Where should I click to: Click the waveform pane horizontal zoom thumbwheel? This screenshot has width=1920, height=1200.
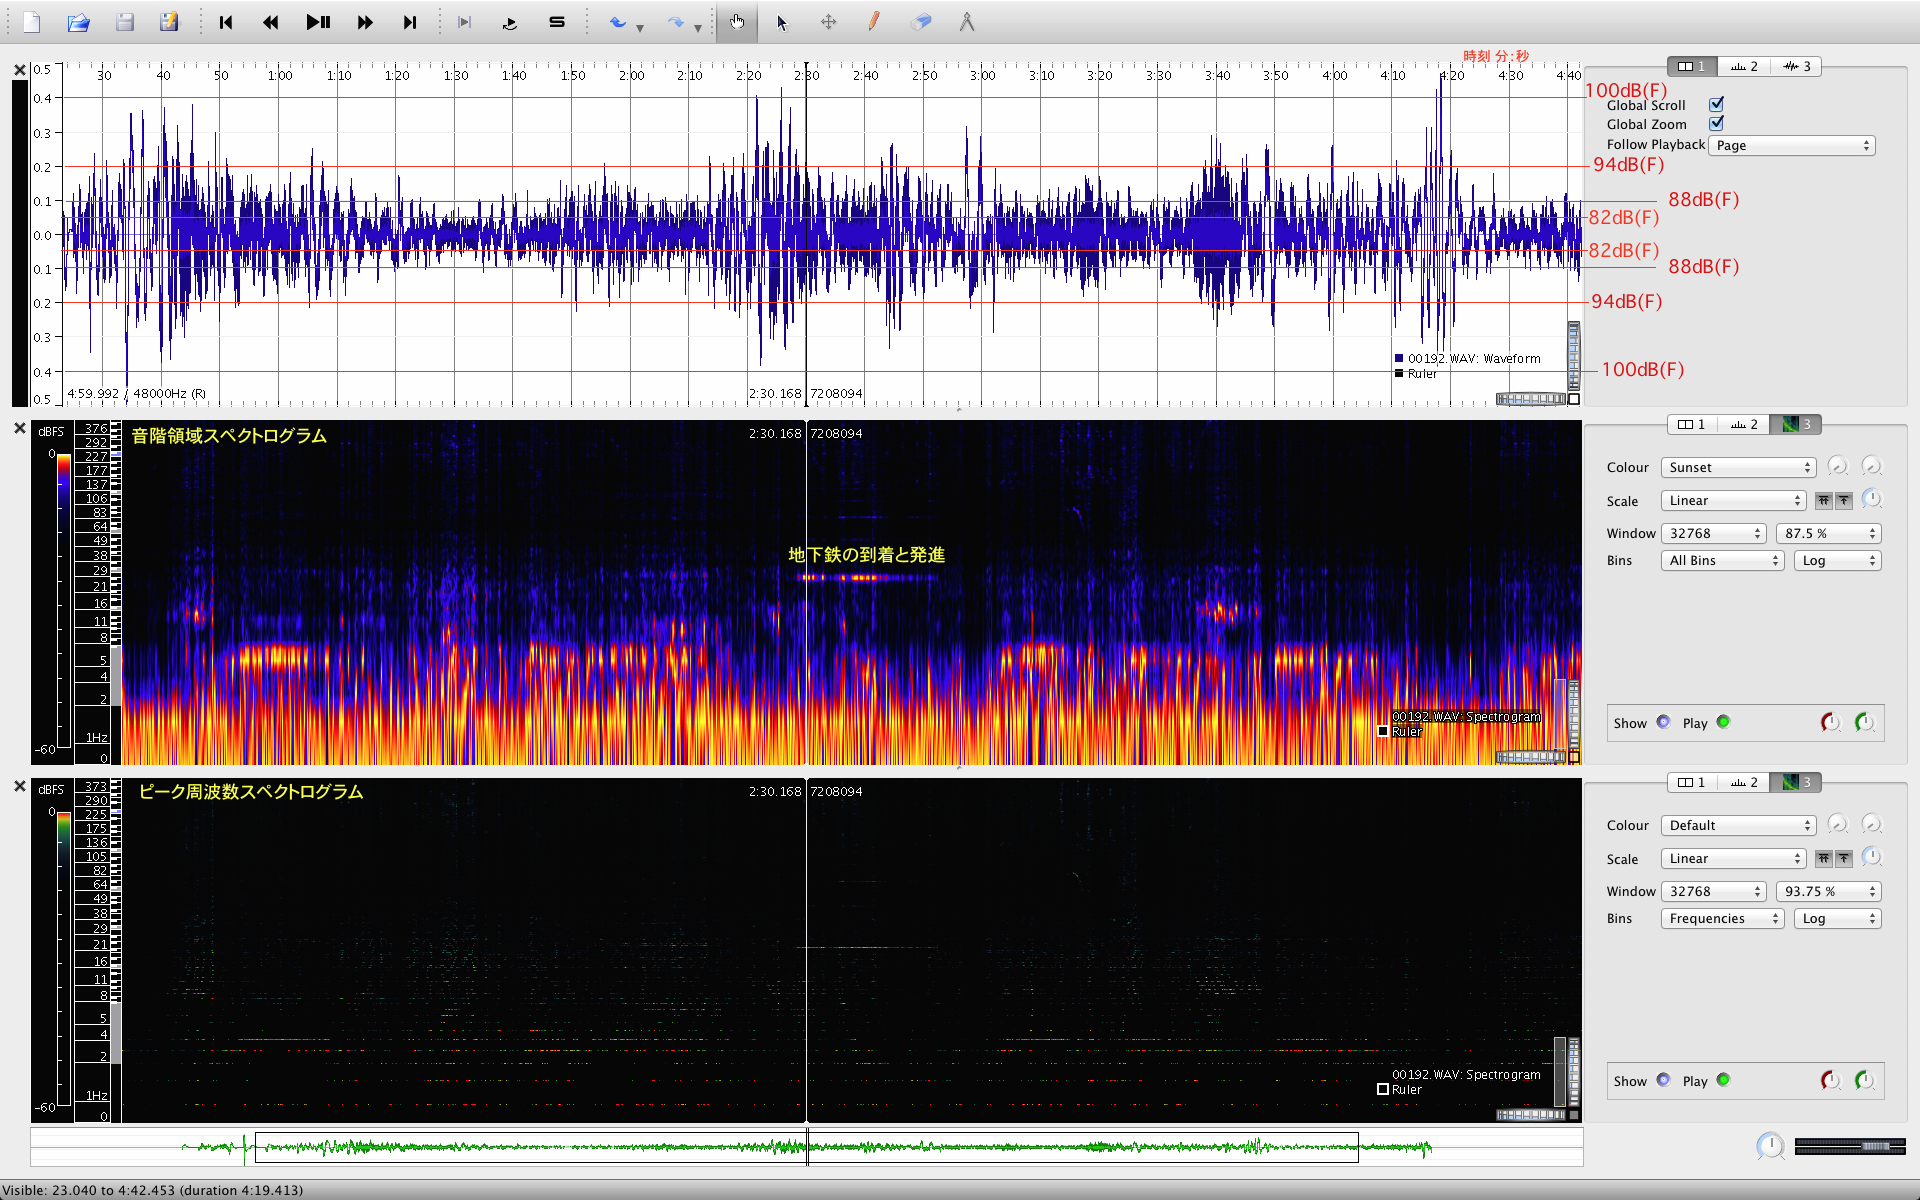[1531, 399]
